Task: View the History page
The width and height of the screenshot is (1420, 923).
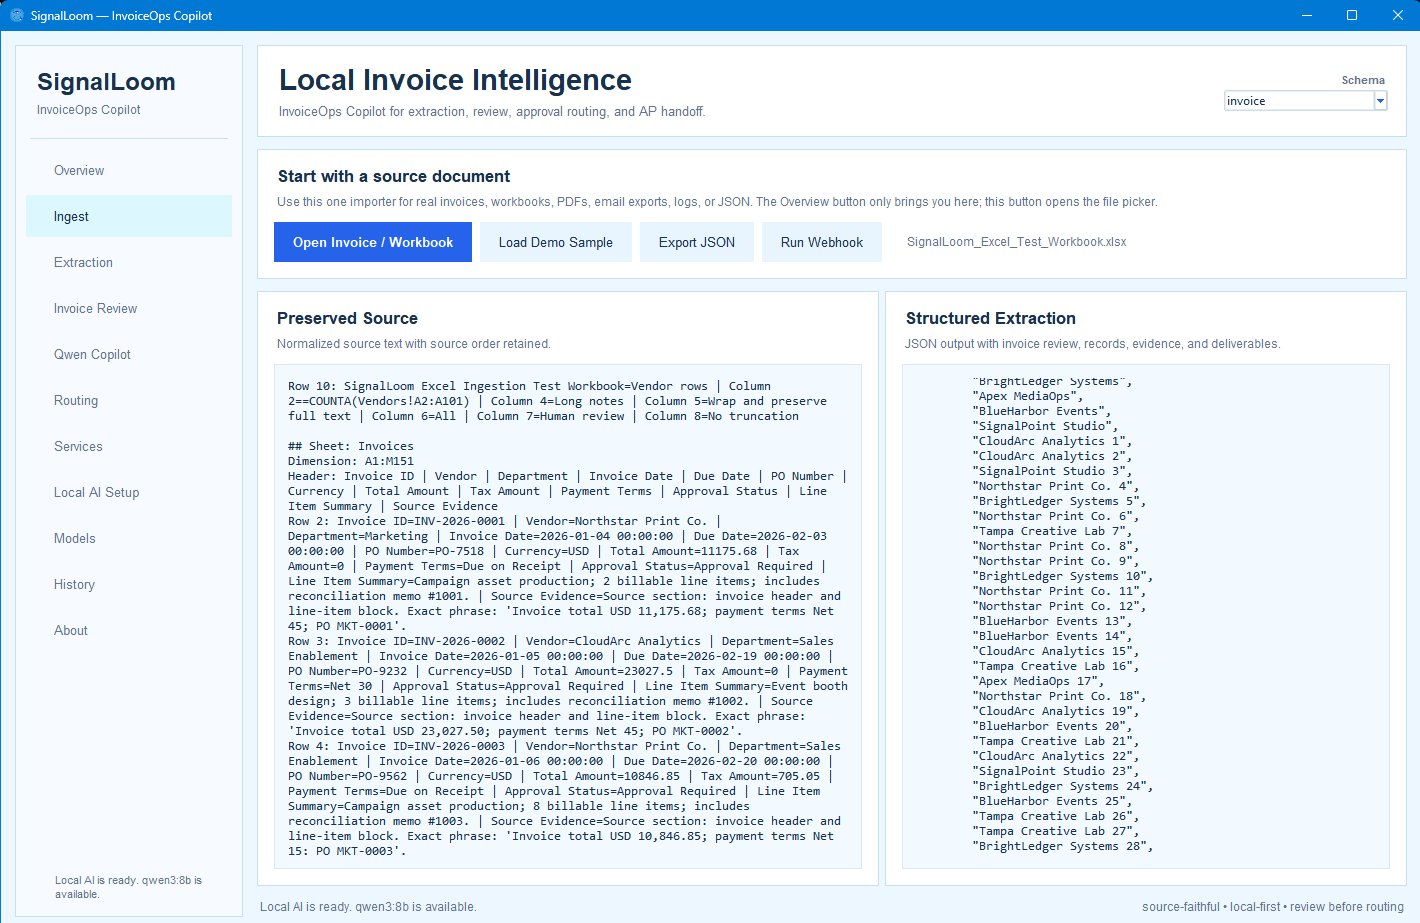Action: (x=129, y=584)
